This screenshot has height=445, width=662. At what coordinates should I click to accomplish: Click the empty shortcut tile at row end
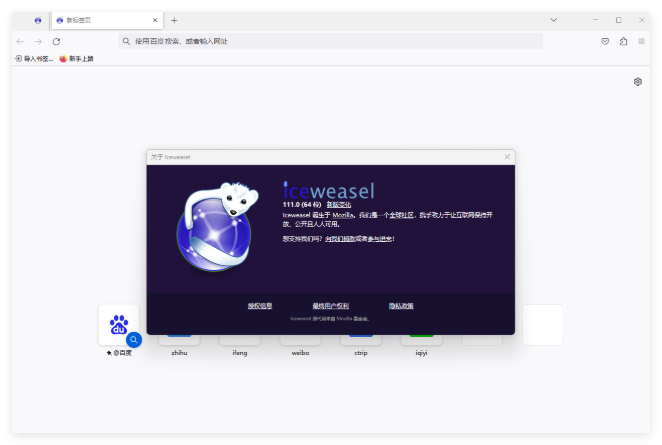click(543, 325)
